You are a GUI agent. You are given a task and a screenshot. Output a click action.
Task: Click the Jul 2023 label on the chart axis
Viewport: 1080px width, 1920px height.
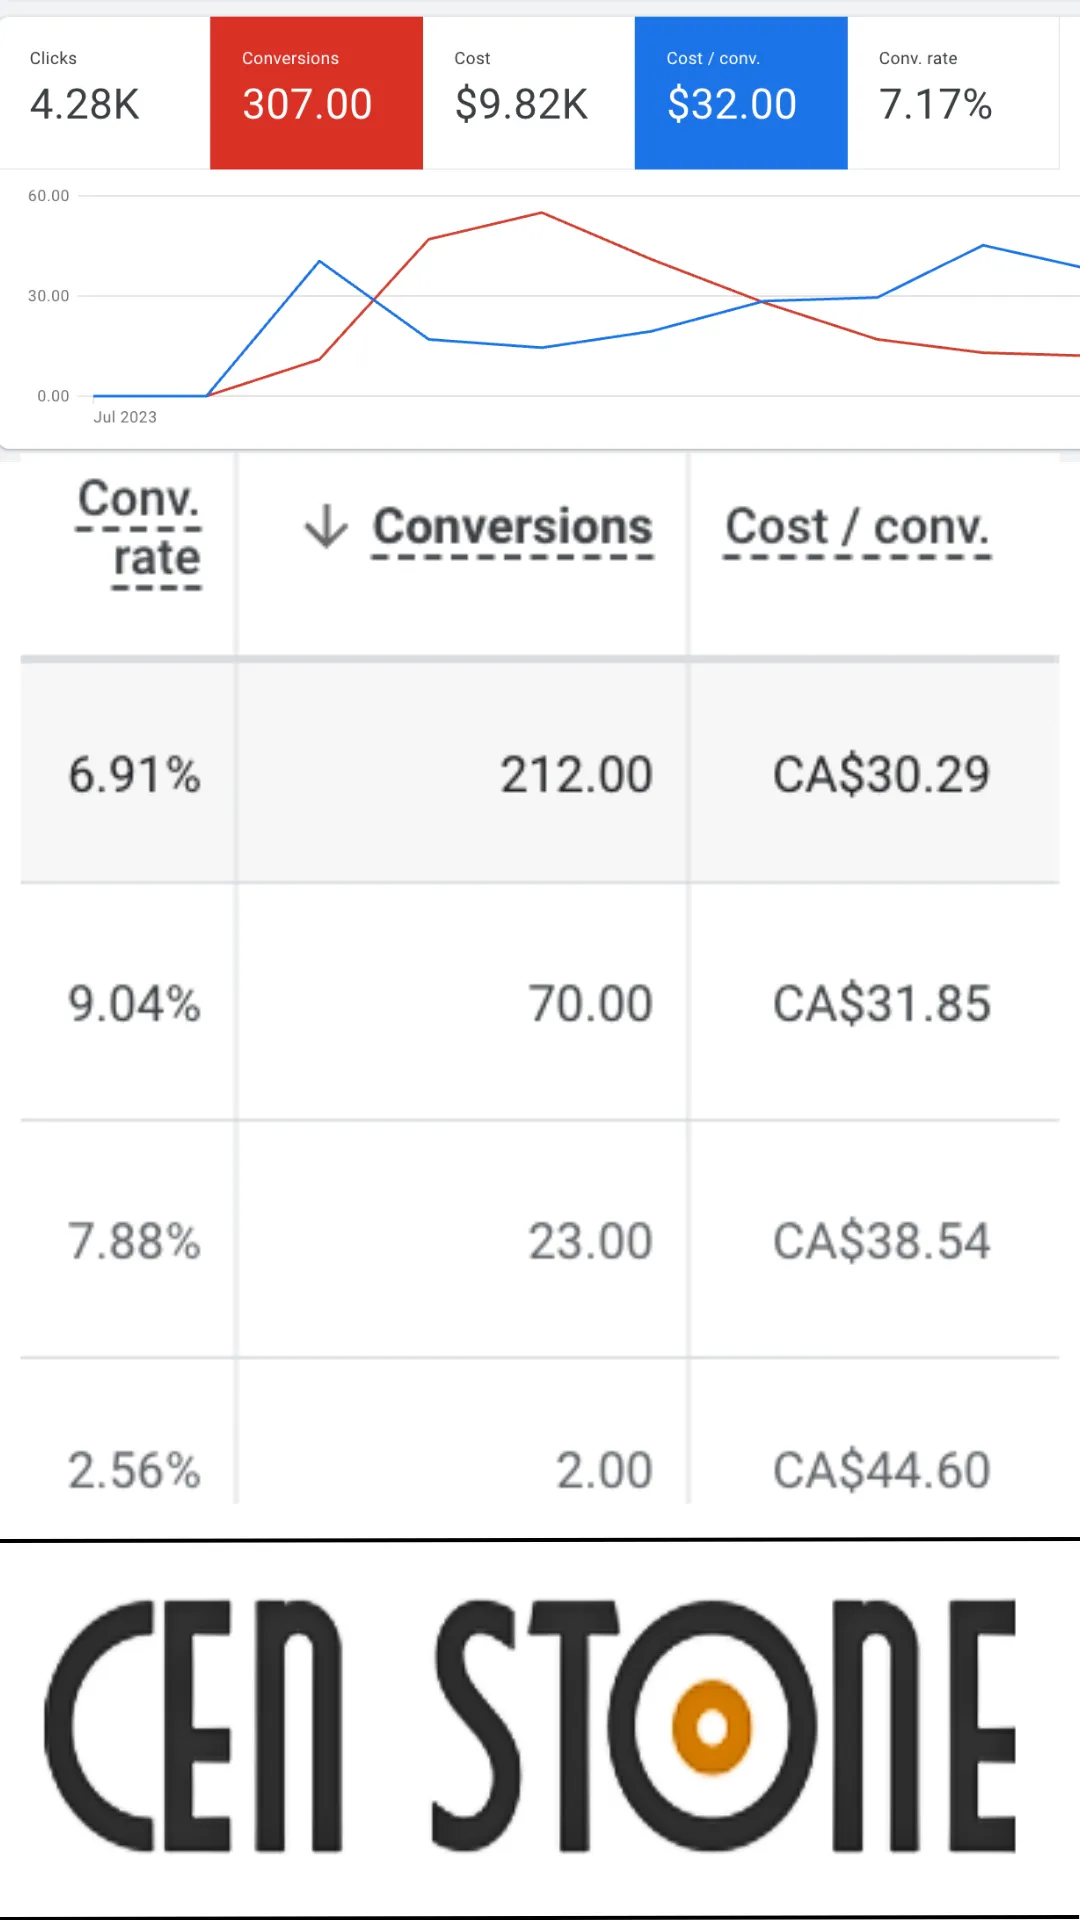pos(125,417)
